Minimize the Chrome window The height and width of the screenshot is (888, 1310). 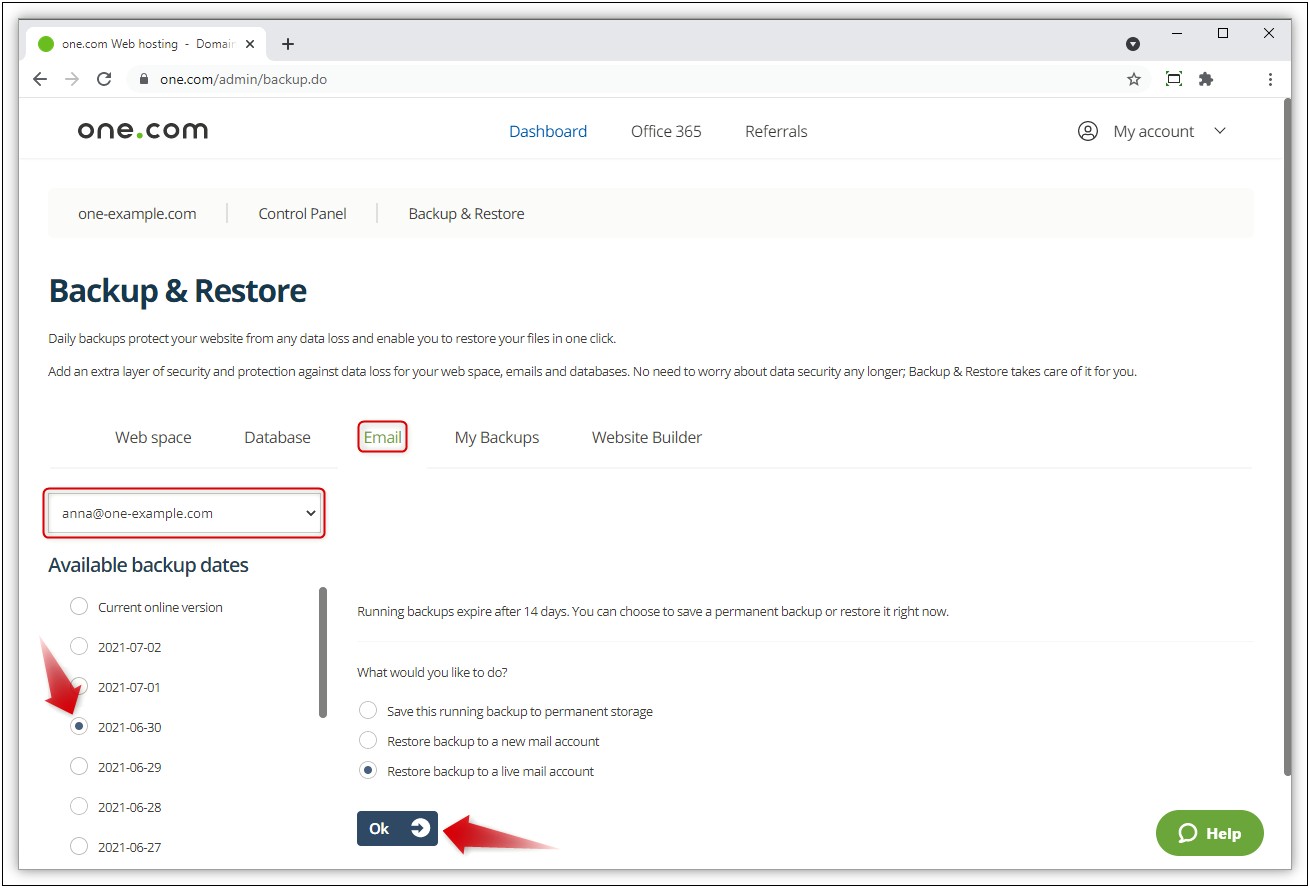pyautogui.click(x=1177, y=33)
